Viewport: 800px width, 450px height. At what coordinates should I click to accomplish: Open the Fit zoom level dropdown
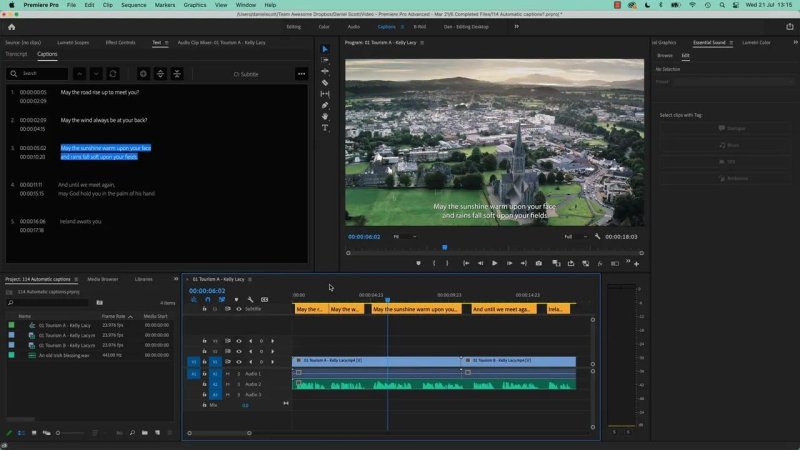405,237
